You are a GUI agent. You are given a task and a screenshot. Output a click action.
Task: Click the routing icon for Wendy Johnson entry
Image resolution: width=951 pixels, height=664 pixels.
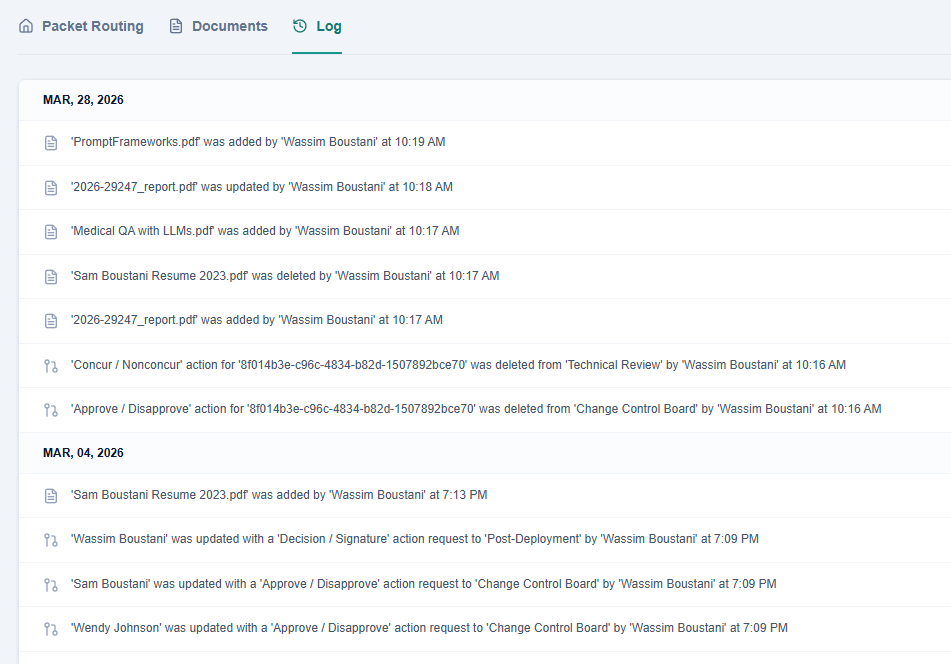(51, 629)
